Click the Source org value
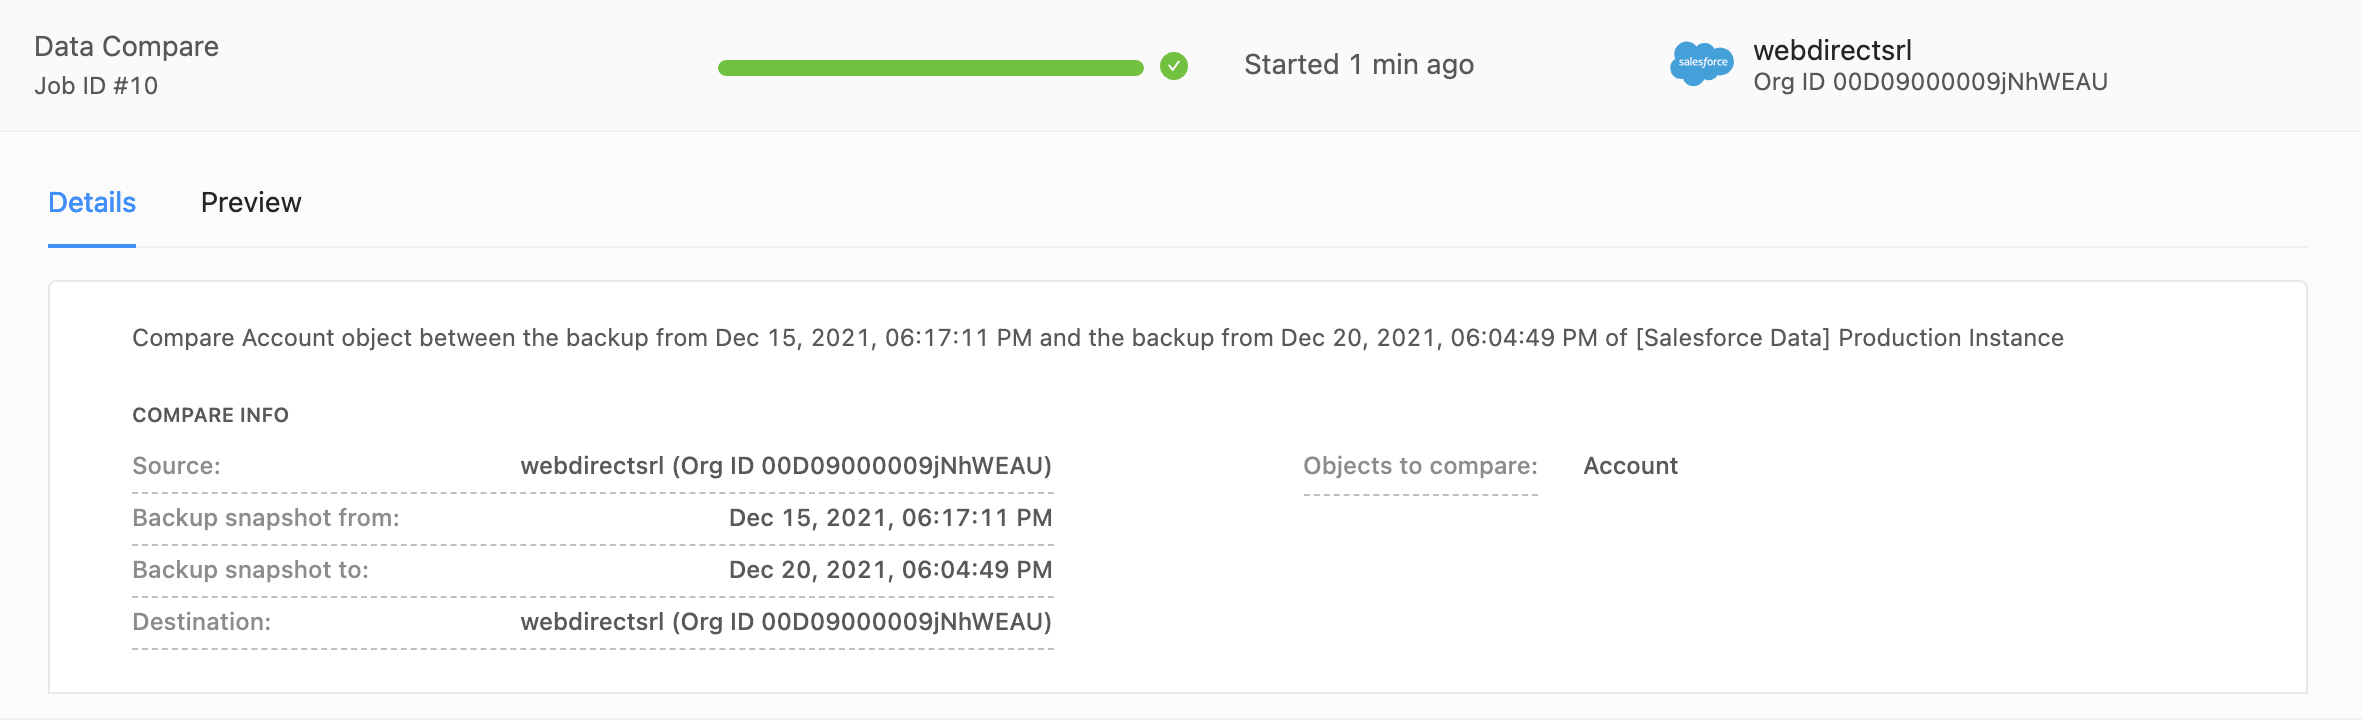 point(786,466)
